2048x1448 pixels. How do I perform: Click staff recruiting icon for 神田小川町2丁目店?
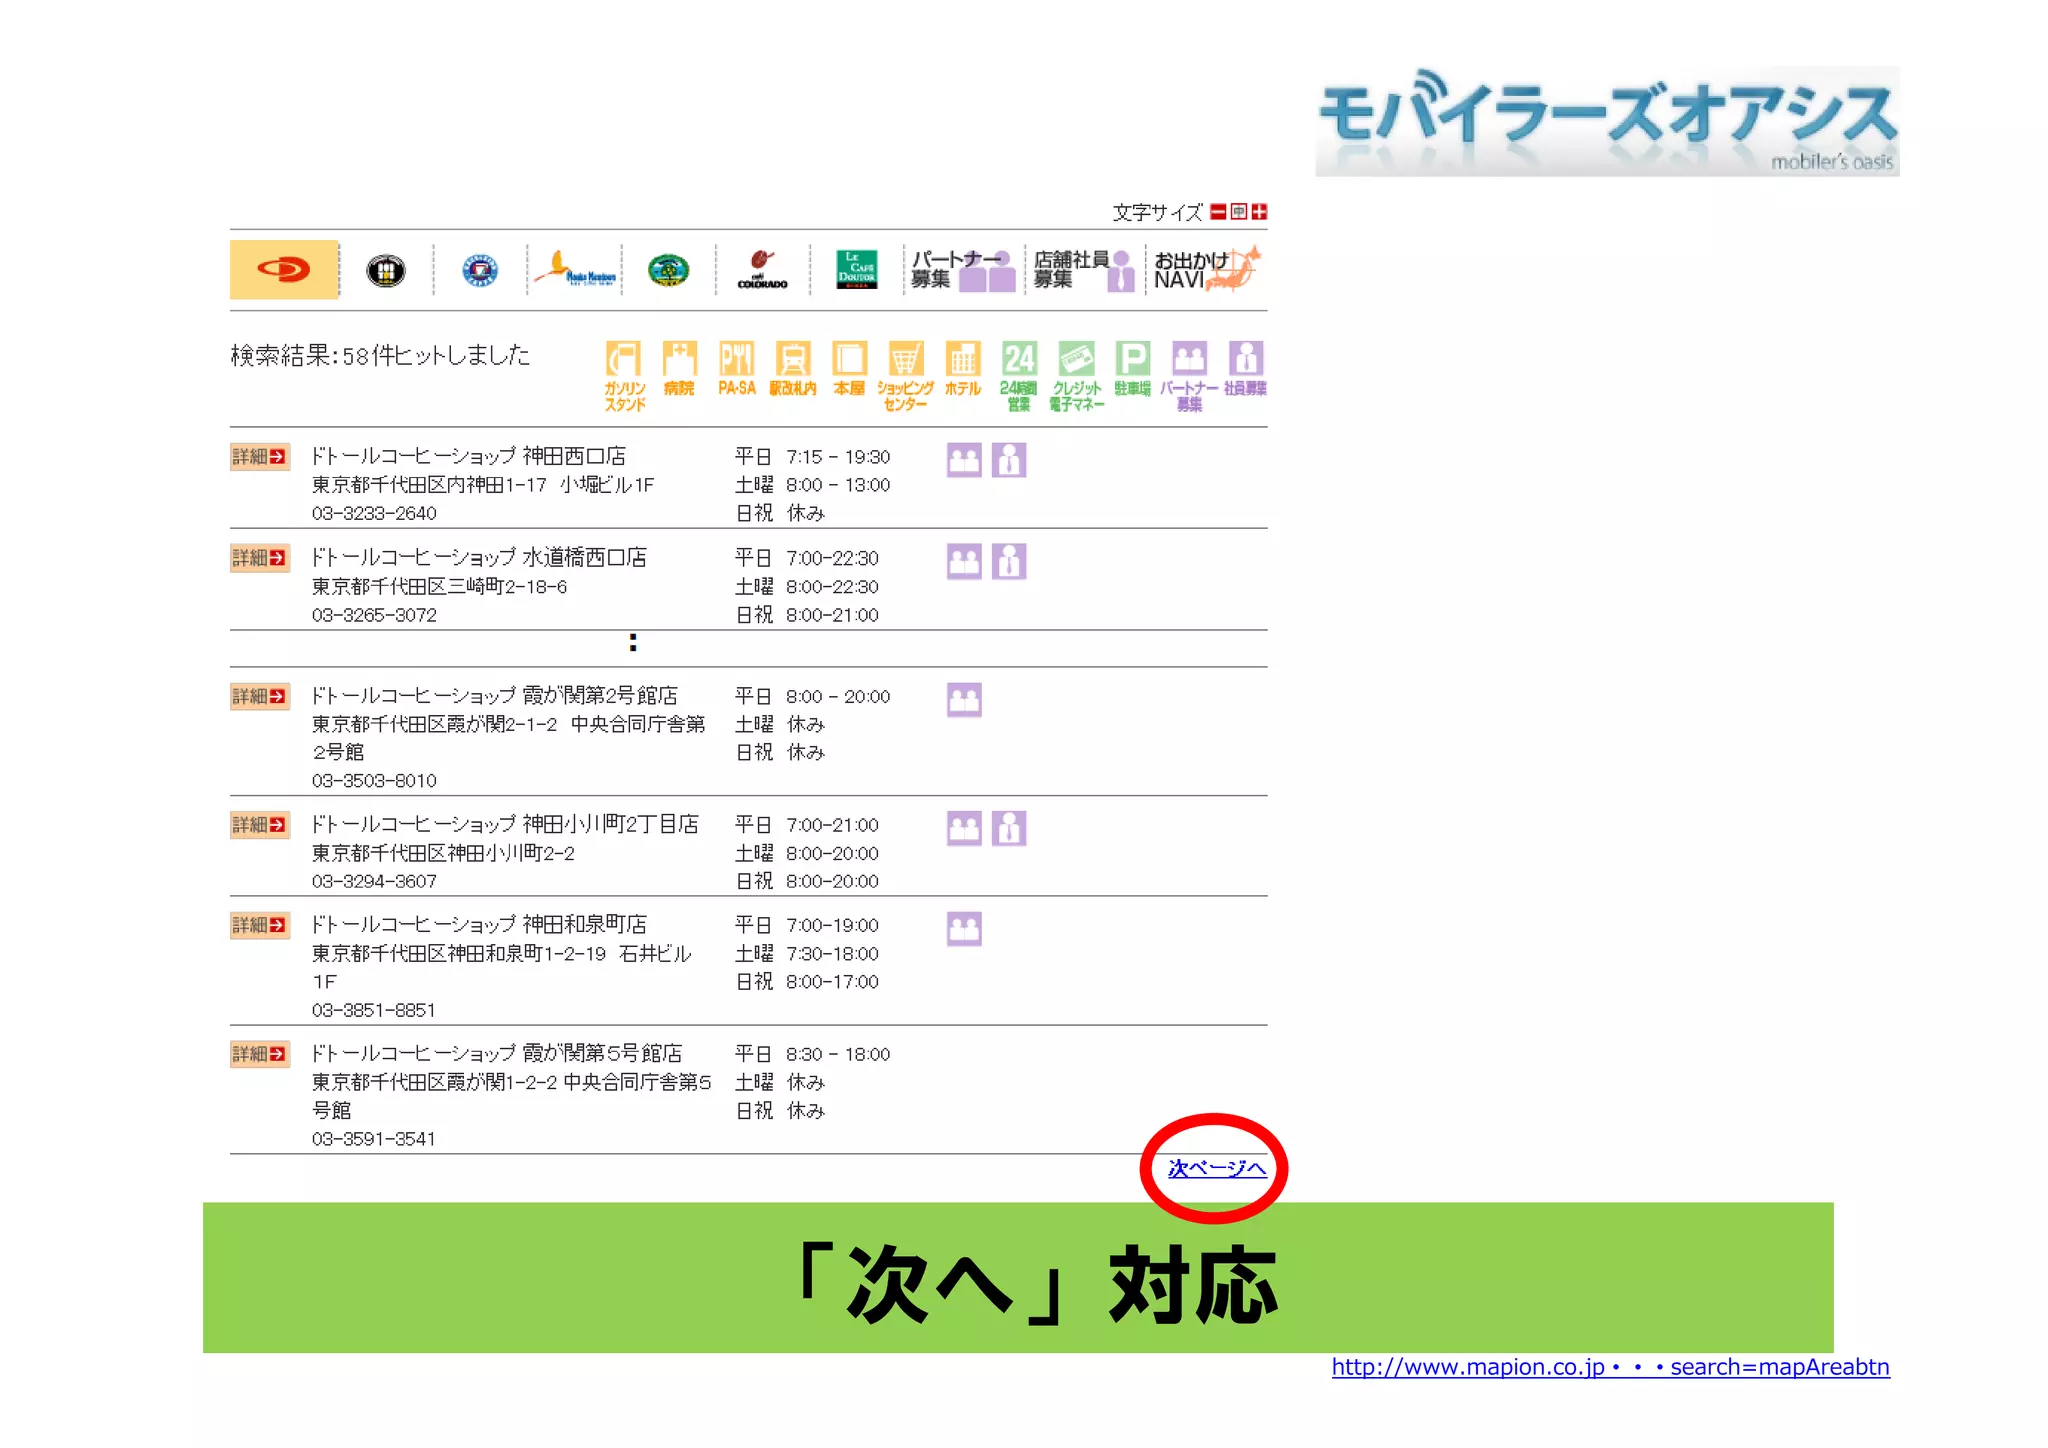pos(1009,829)
